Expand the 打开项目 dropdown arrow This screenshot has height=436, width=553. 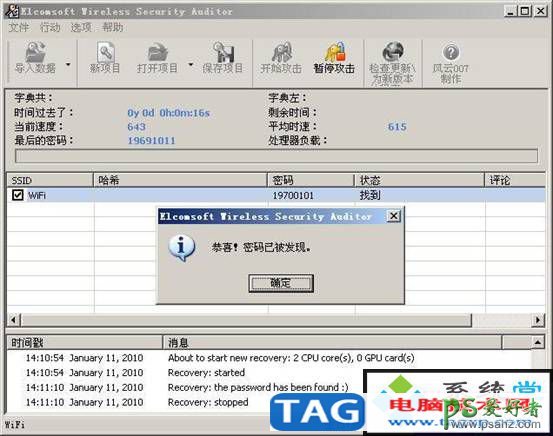tap(191, 65)
